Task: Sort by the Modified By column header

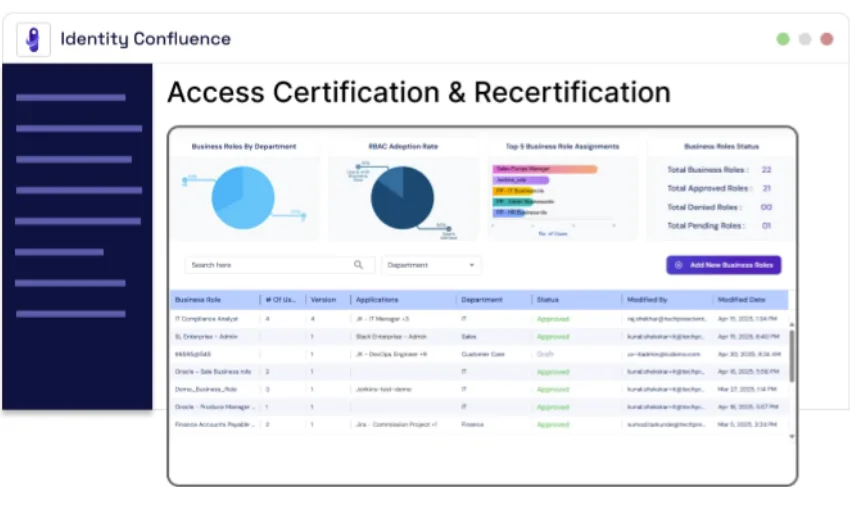Action: [x=647, y=299]
